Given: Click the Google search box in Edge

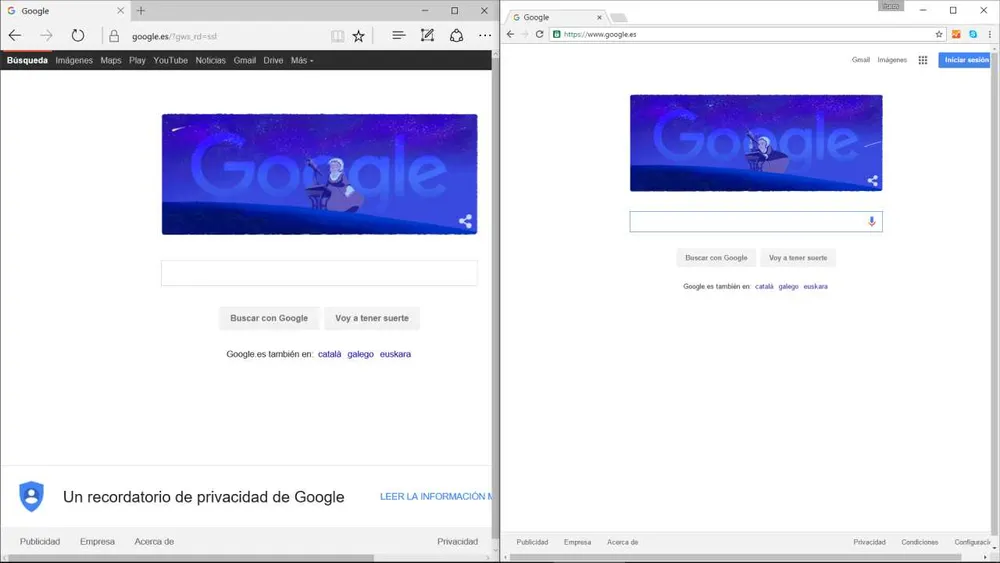Looking at the screenshot, I should (x=319, y=273).
